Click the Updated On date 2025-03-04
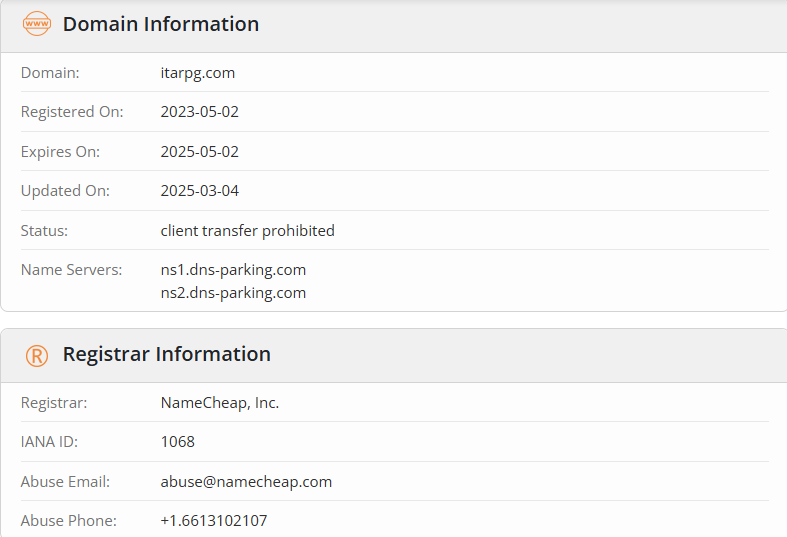787x537 pixels. coord(199,191)
